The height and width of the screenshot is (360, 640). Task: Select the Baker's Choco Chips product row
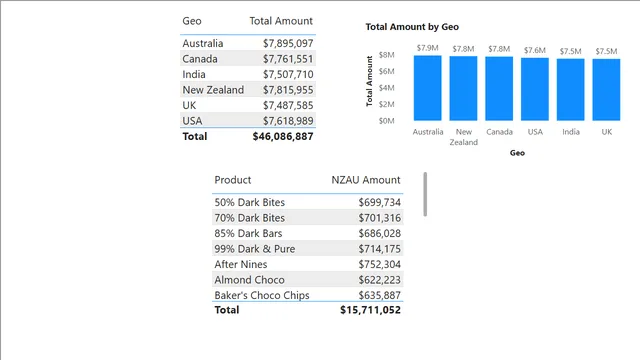(308, 295)
